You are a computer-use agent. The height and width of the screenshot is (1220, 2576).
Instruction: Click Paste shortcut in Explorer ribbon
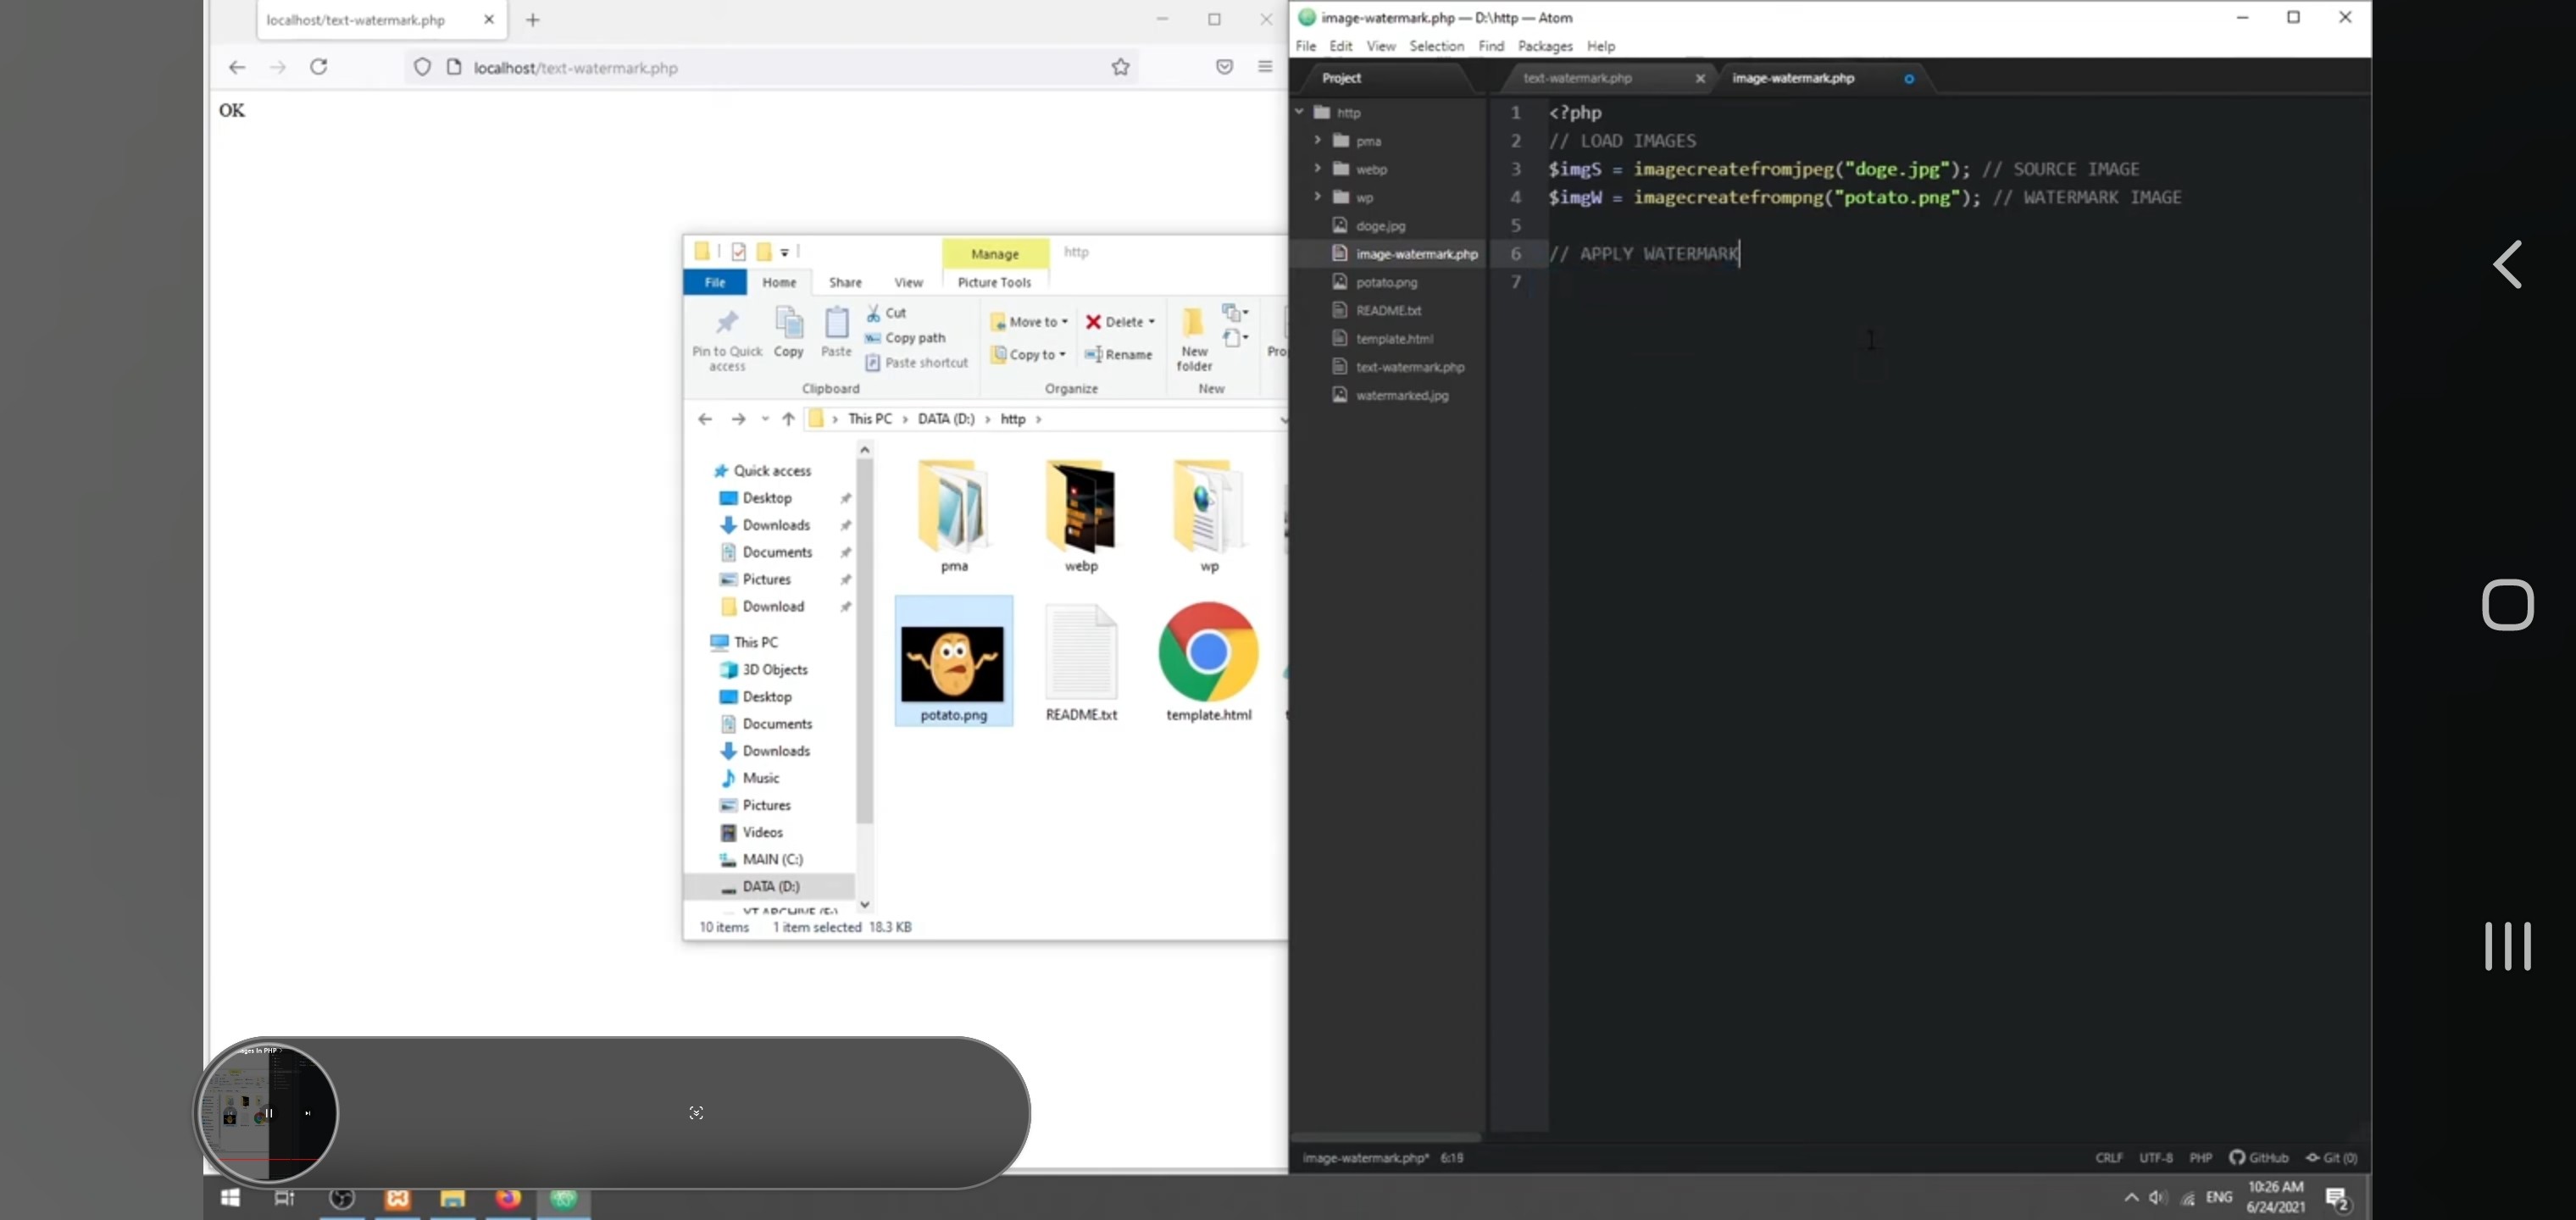[917, 363]
